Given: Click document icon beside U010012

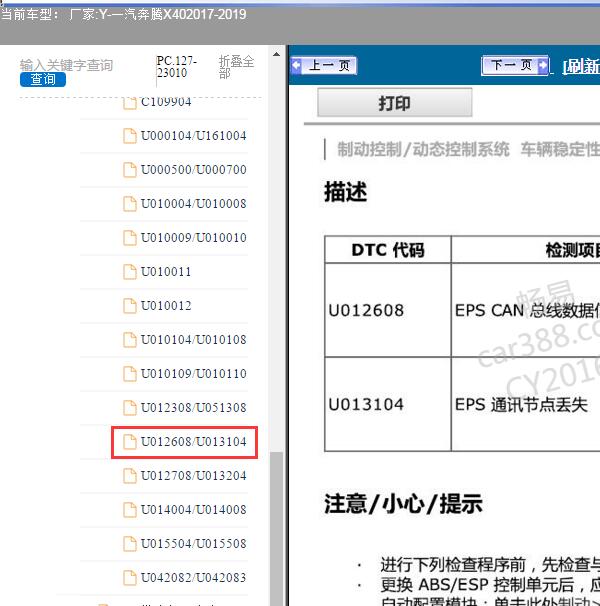Looking at the screenshot, I should [x=130, y=306].
